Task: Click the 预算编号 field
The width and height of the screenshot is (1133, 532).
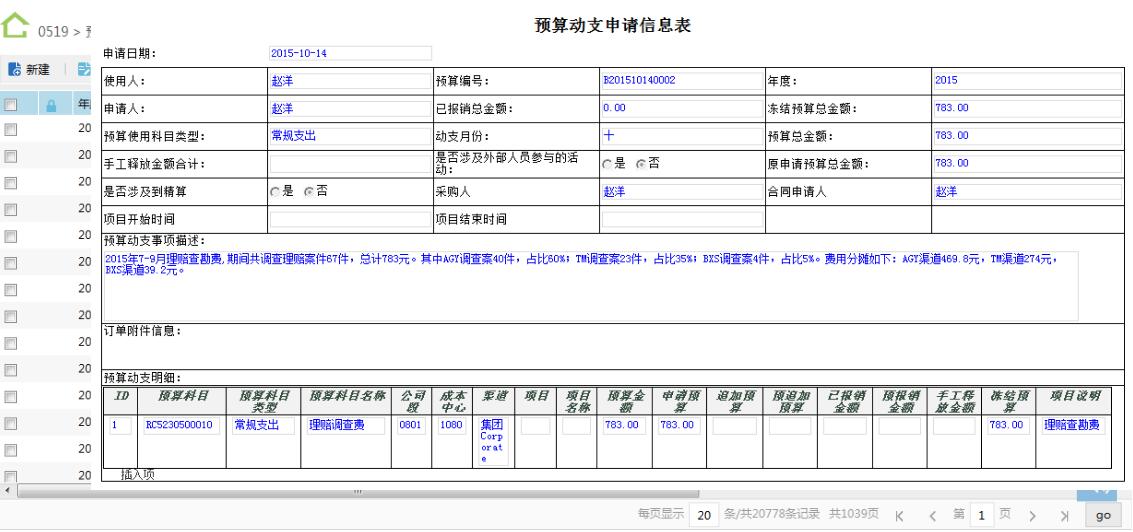Action: coord(681,80)
